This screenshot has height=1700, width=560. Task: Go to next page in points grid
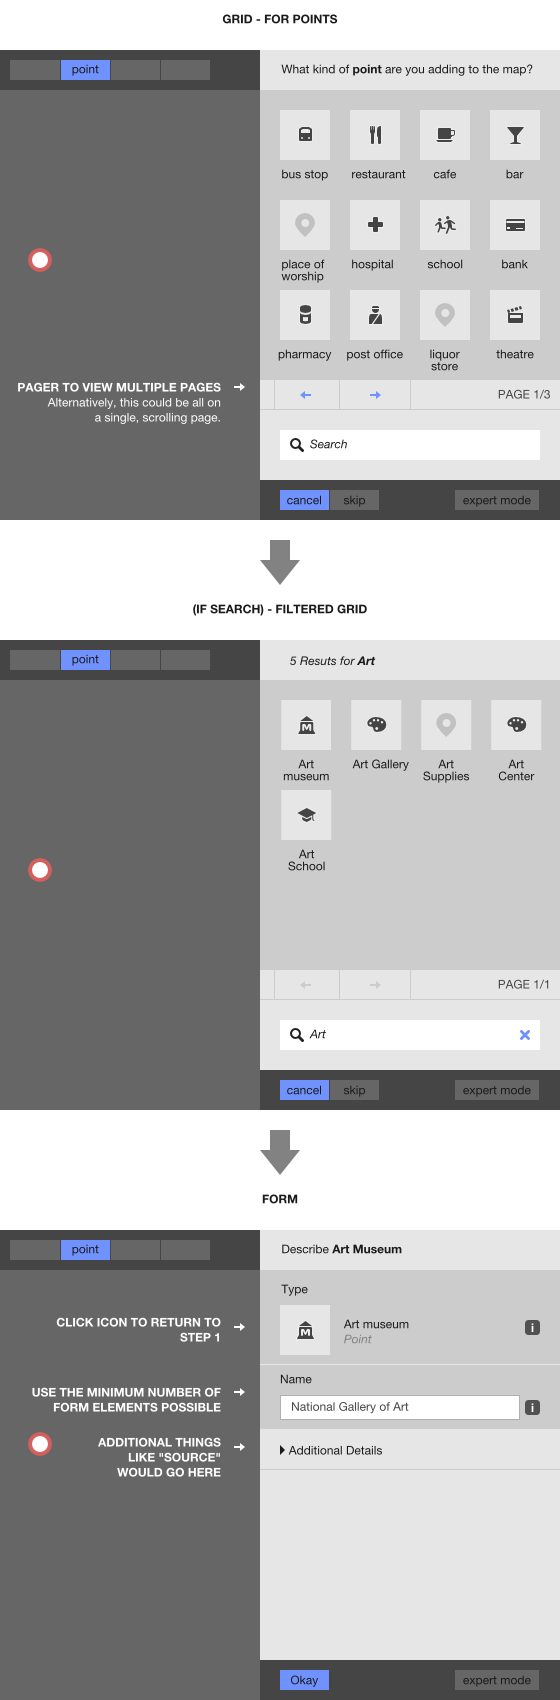pos(375,395)
